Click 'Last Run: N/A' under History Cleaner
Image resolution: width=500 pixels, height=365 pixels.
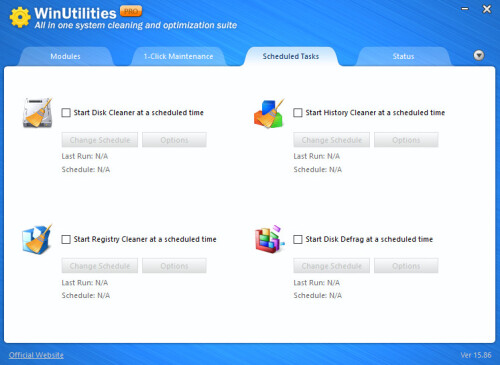317,156
